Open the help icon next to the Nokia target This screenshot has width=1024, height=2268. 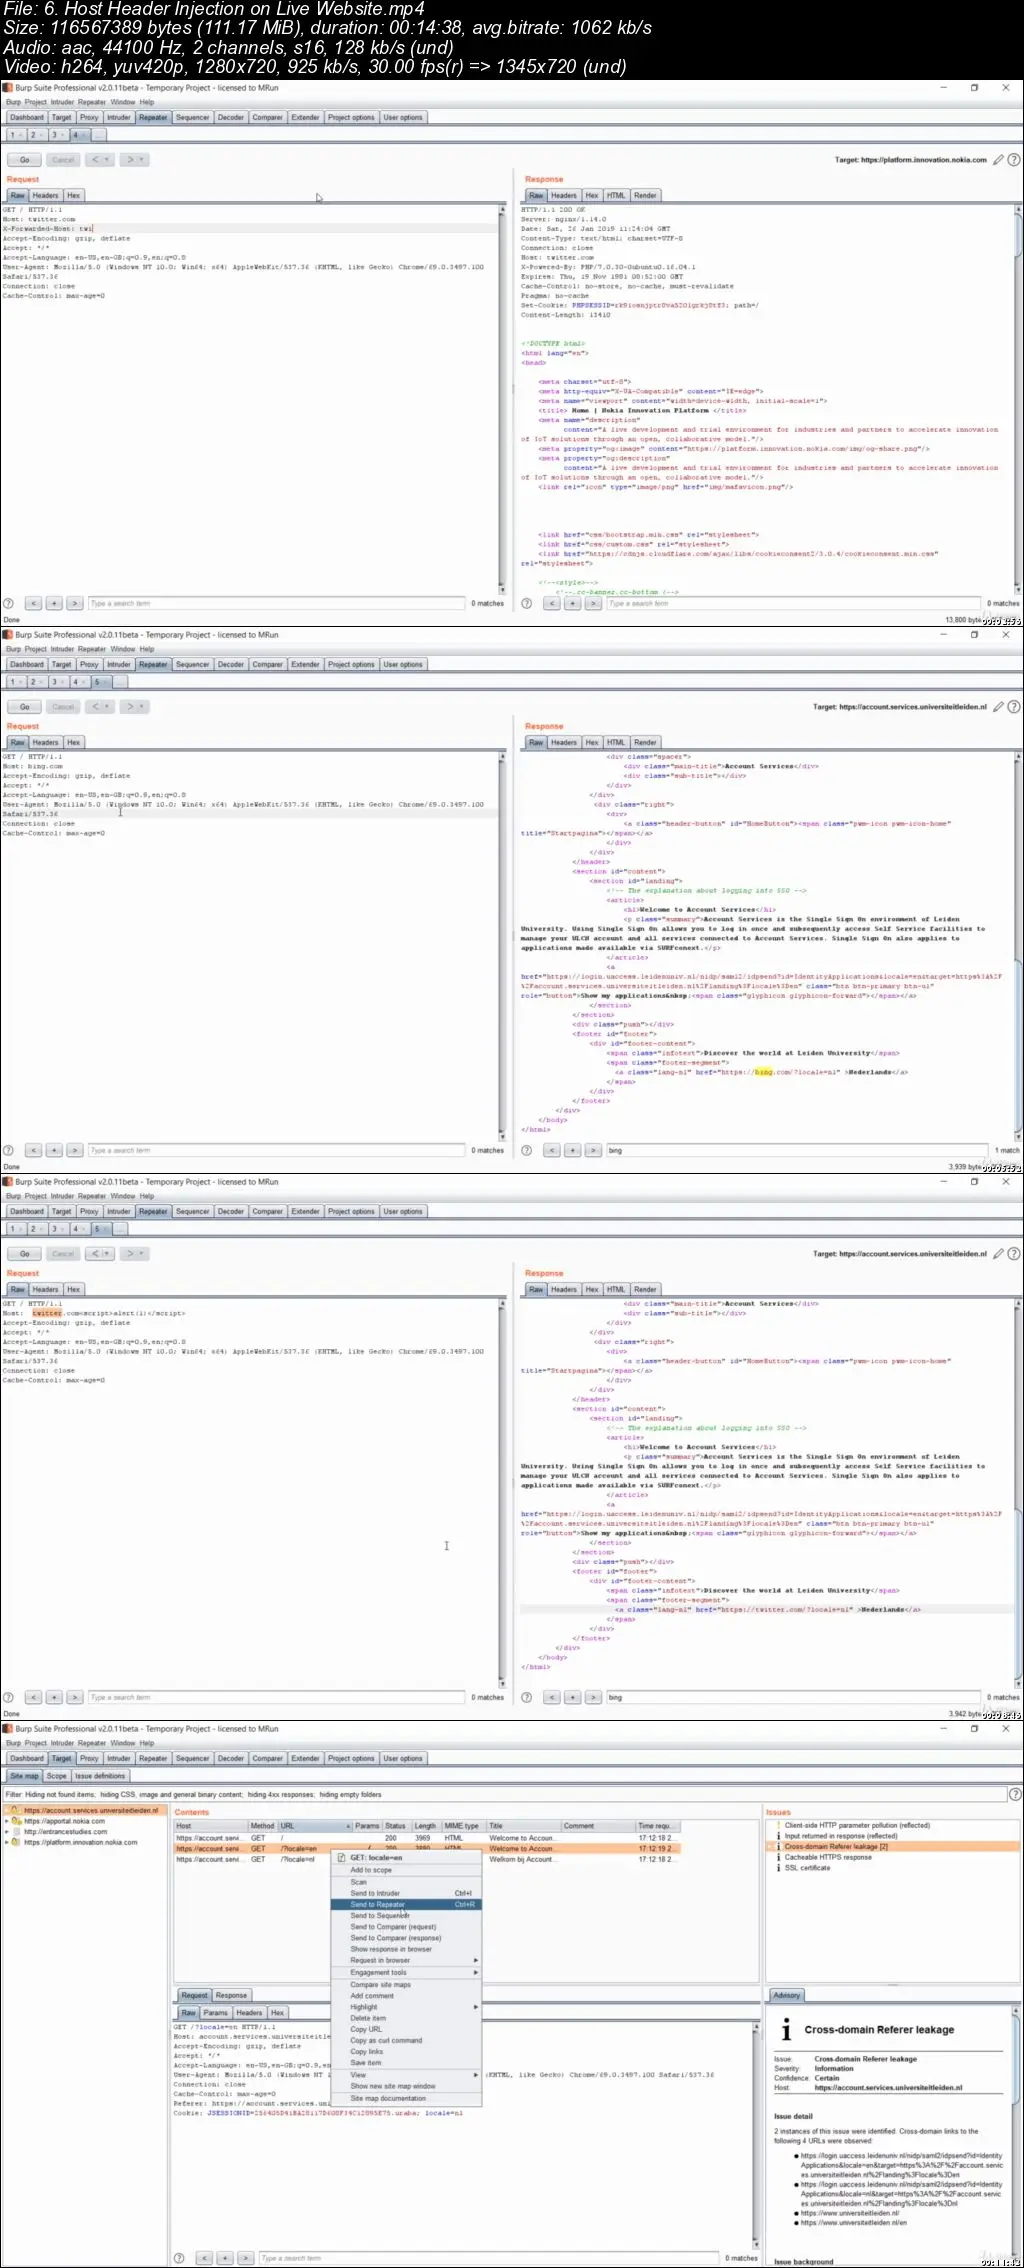tap(1014, 160)
